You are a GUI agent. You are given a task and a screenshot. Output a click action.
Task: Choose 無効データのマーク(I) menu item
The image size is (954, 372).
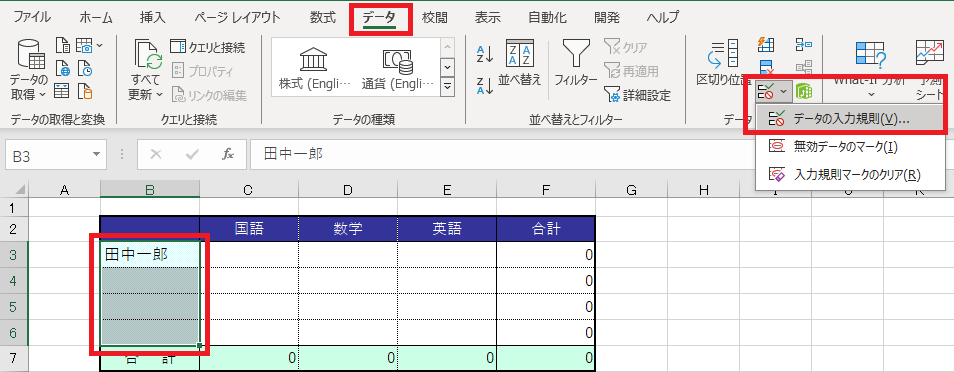pyautogui.click(x=852, y=147)
